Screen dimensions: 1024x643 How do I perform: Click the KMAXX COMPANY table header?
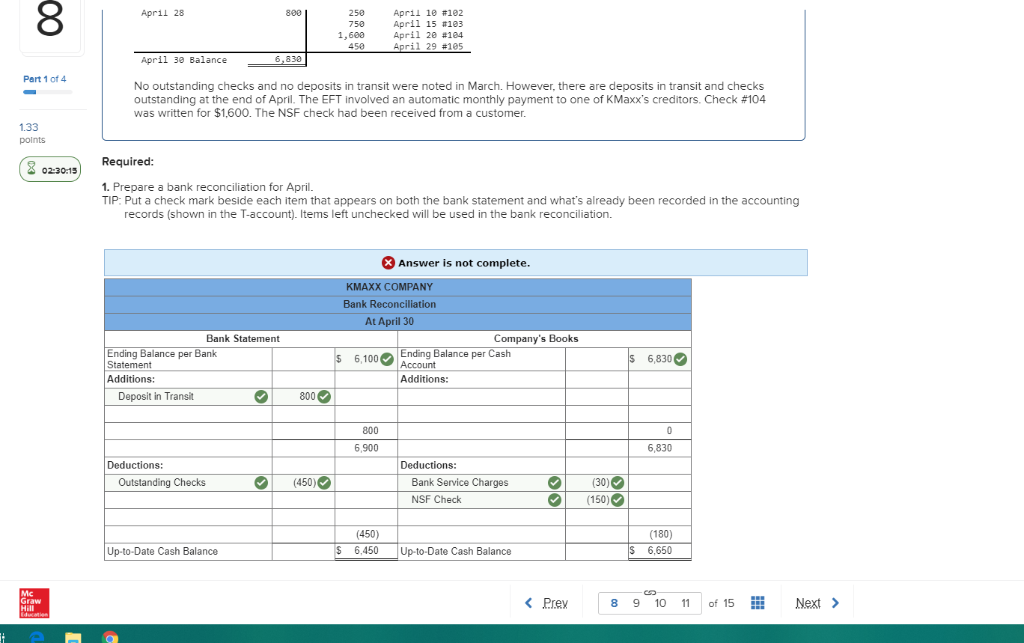398,287
